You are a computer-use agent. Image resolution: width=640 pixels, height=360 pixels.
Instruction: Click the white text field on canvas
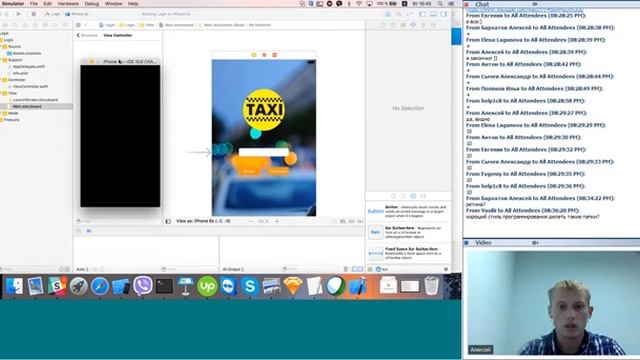pos(263,152)
